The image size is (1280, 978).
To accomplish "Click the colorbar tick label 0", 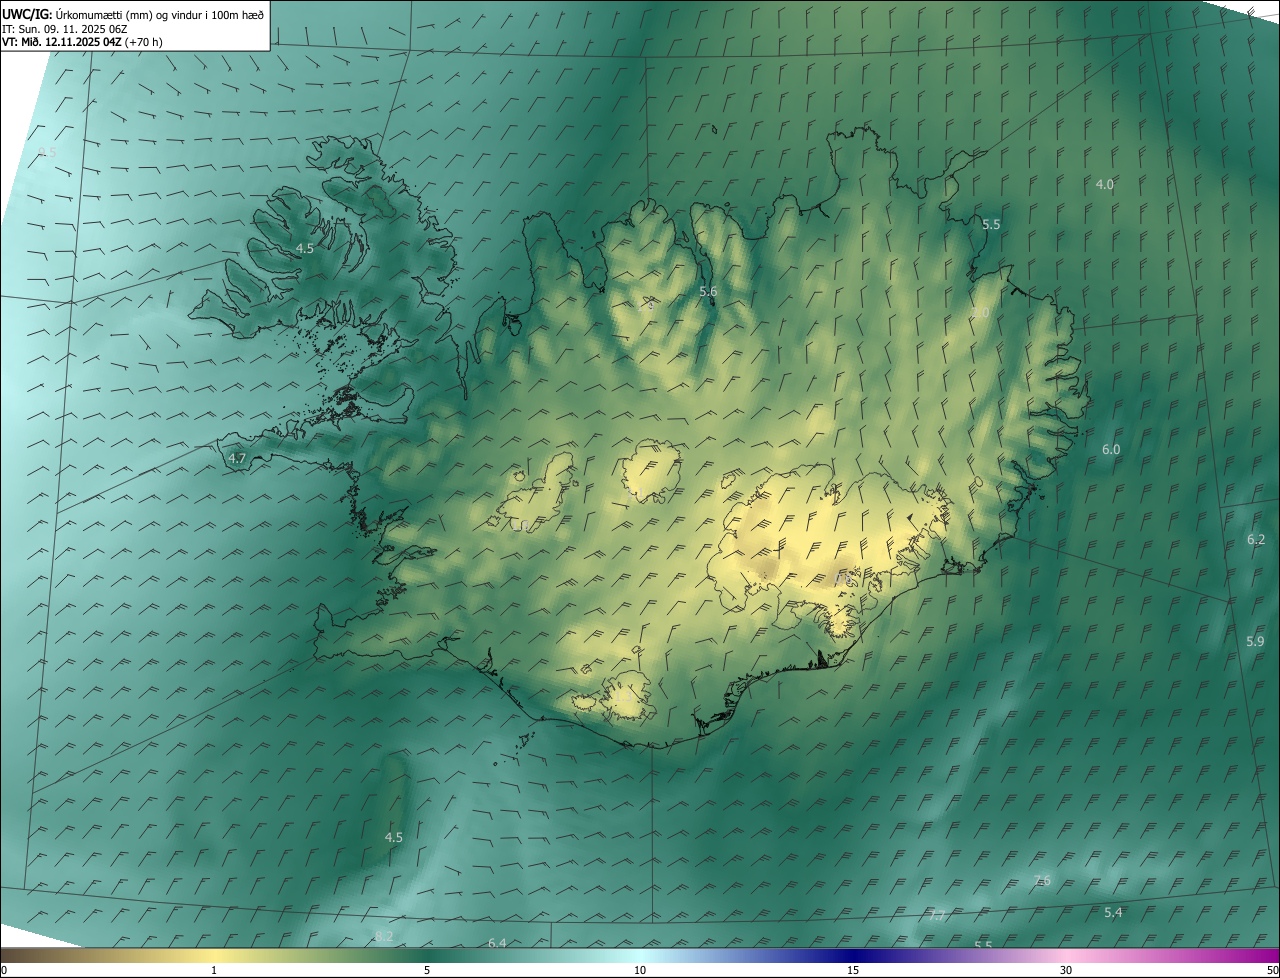I will point(4,970).
